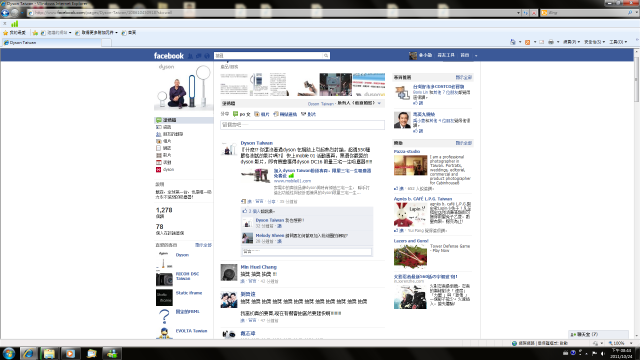This screenshot has width=640, height=360.
Task: Click the IE read mail icon
Action: (542, 42)
